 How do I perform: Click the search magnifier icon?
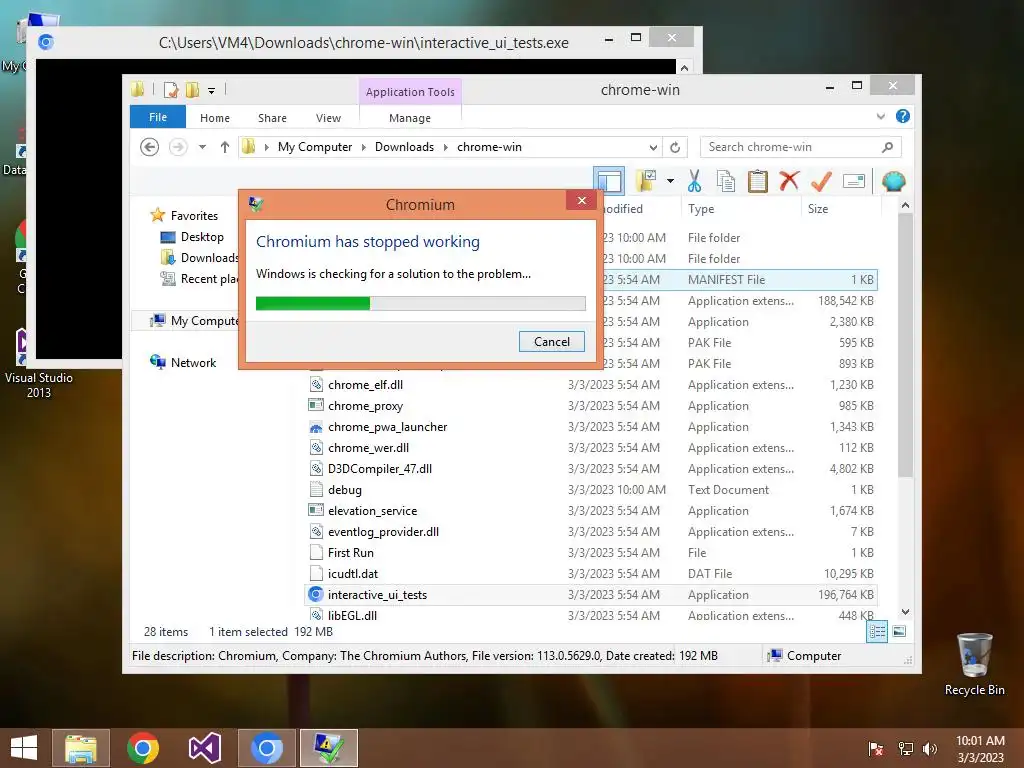(x=887, y=147)
